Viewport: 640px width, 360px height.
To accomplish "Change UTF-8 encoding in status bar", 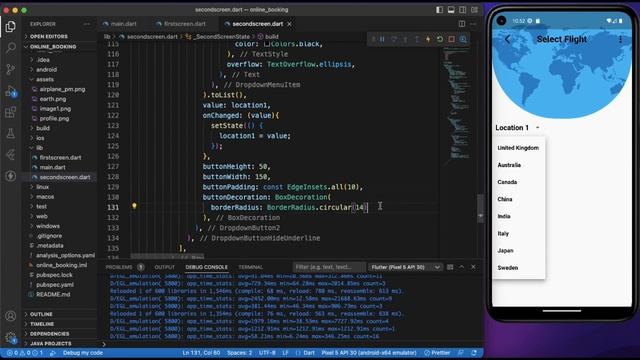I will [267, 353].
